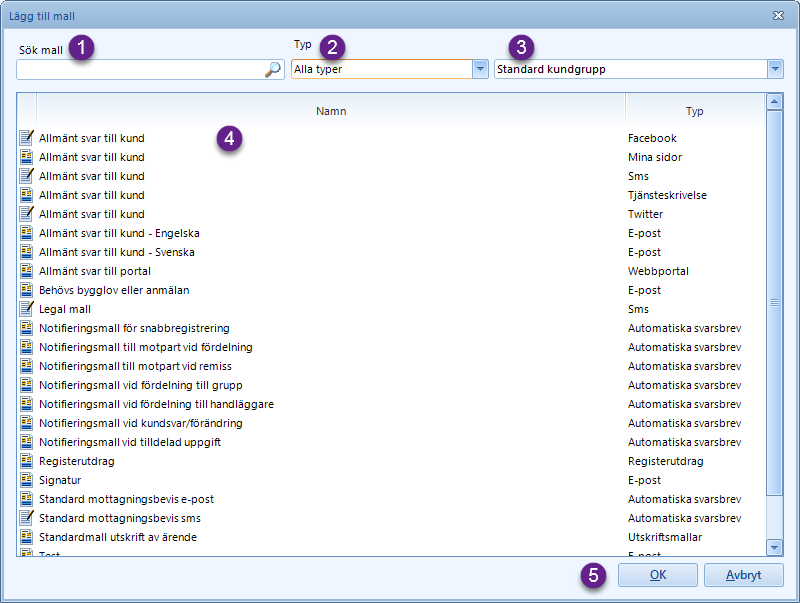Click icon for 'Notifieringsmall vid fördelning till grupp'
This screenshot has width=800, height=603.
tap(27, 384)
